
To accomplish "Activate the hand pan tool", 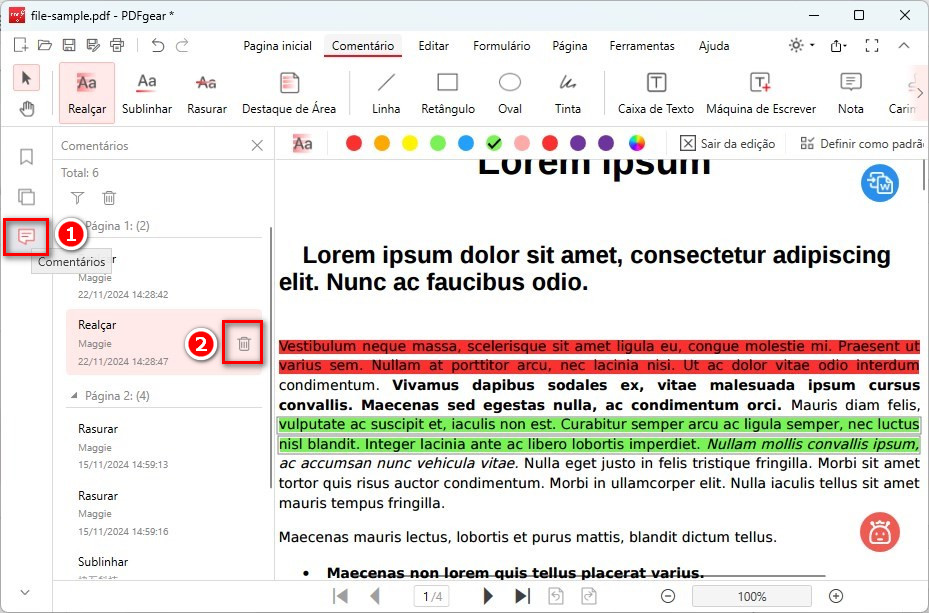I will click(x=26, y=108).
